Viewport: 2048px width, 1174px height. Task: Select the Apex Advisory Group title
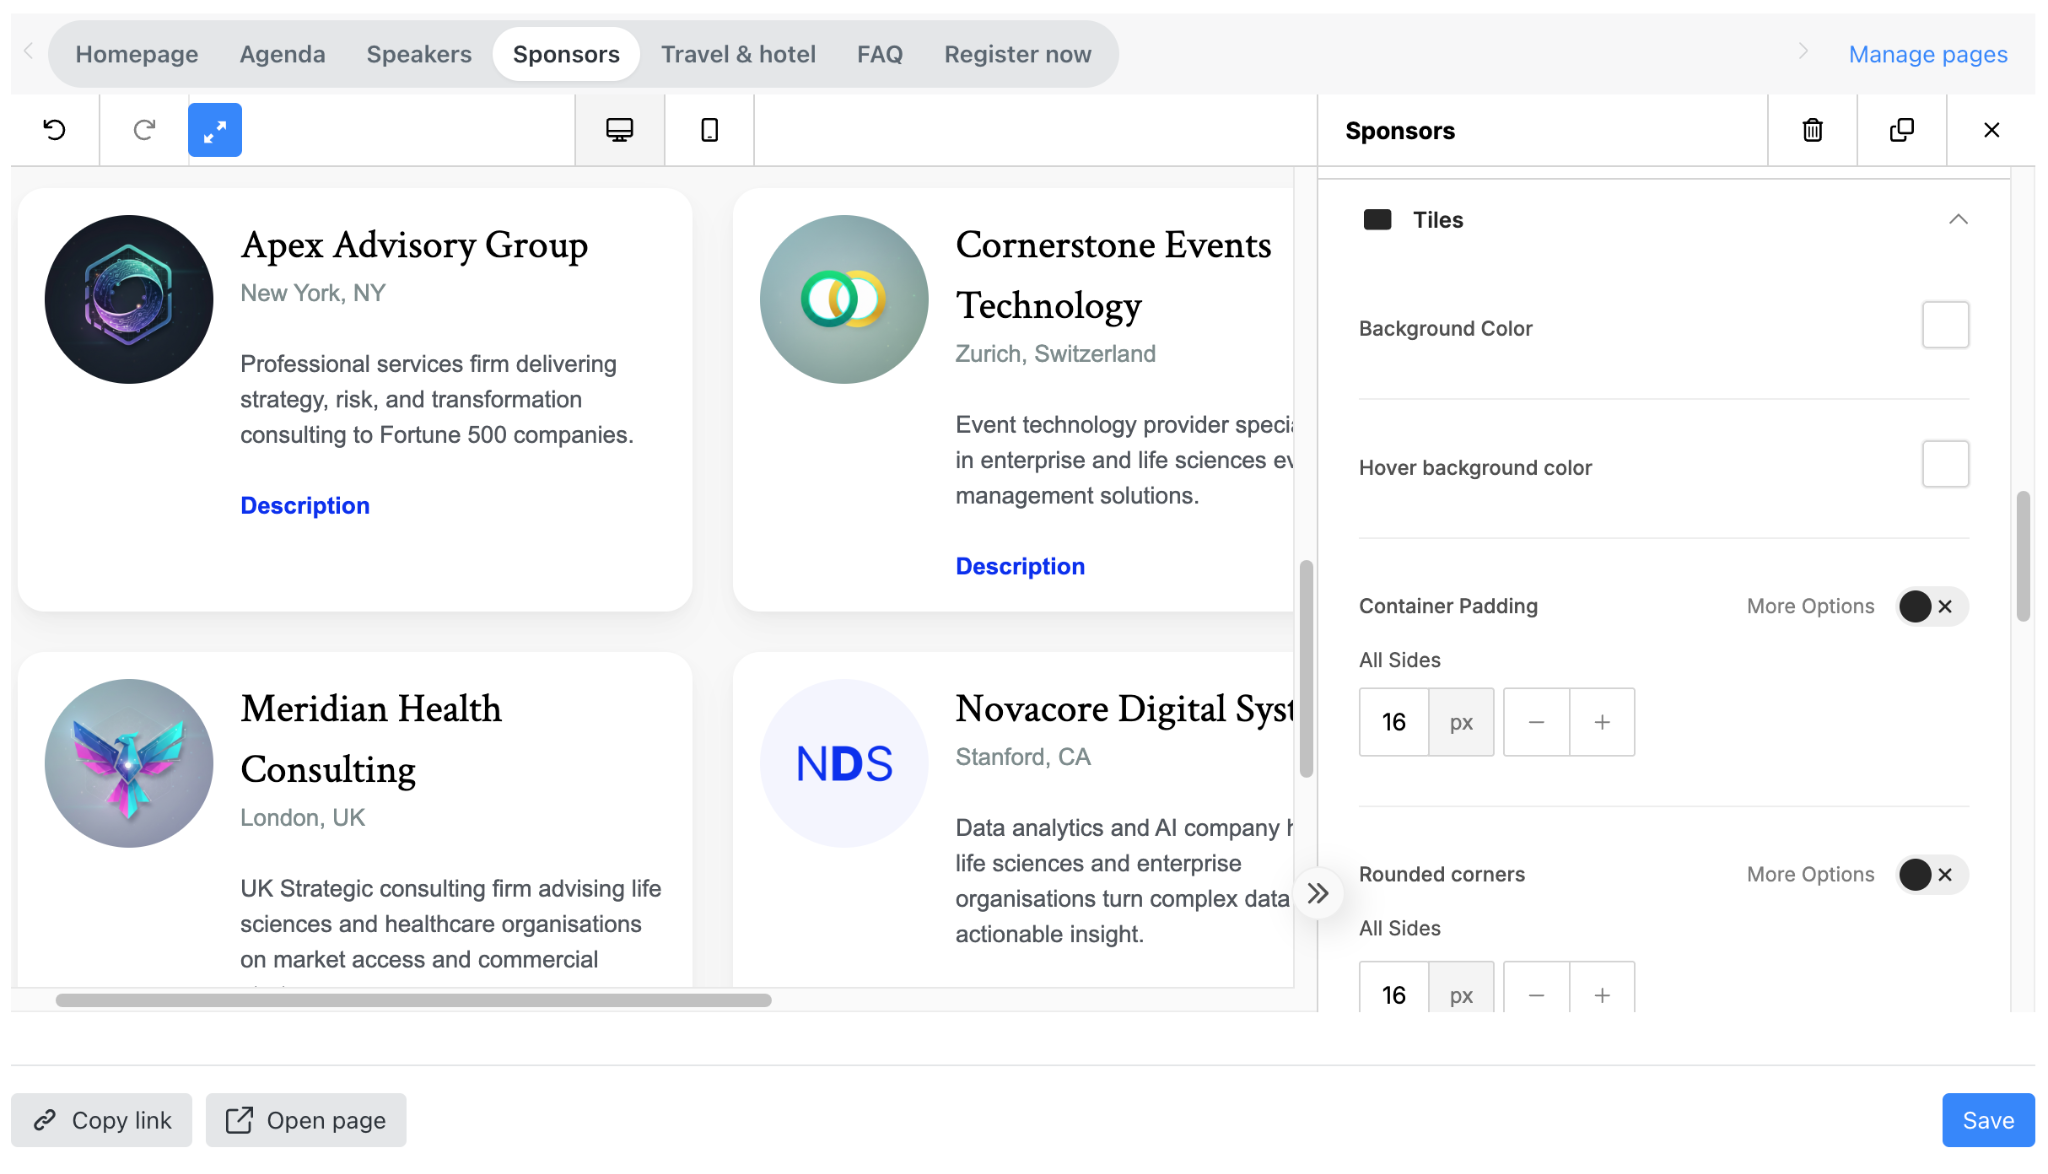pos(414,245)
